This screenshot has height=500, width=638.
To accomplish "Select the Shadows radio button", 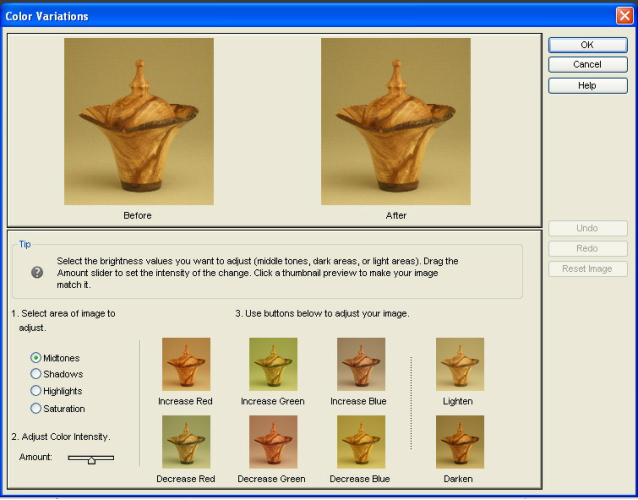I will coord(37,374).
